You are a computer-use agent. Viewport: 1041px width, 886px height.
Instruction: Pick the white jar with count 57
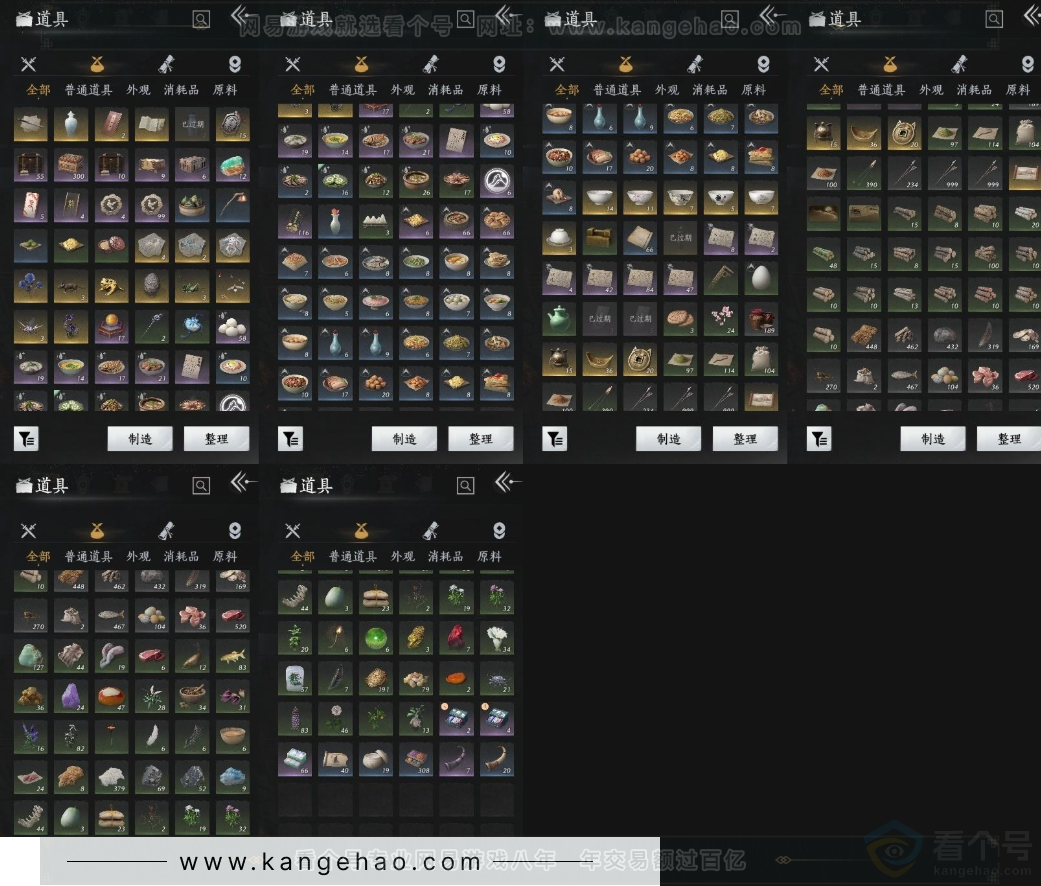coord(295,680)
